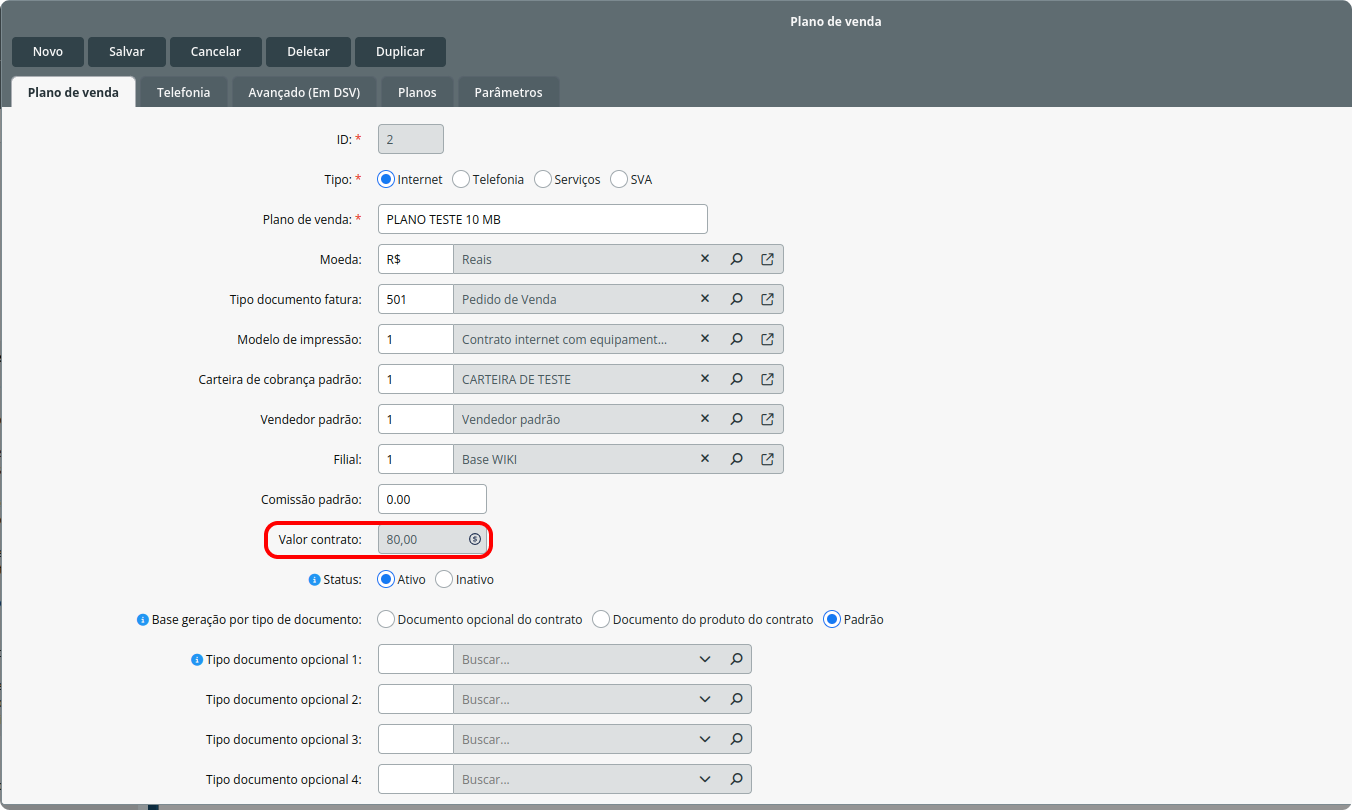Open Vendedor padrão external link icon

tap(767, 419)
